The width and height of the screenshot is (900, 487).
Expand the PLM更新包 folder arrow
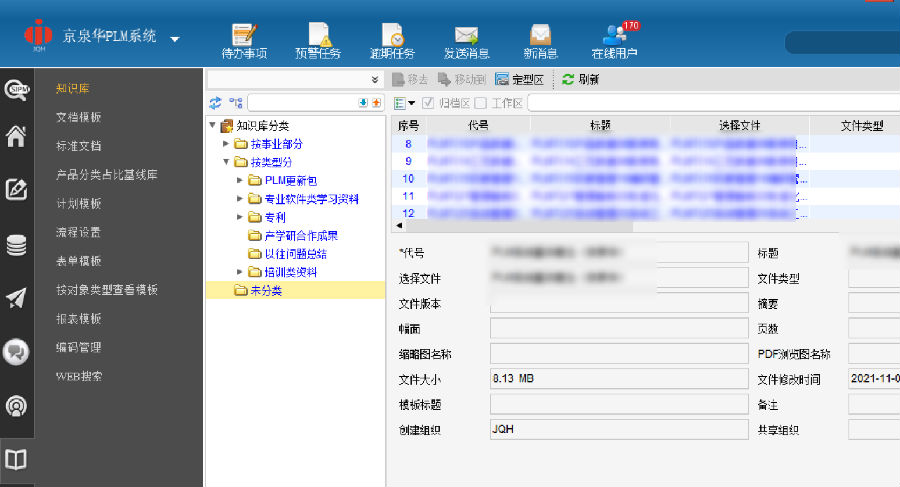pos(240,180)
